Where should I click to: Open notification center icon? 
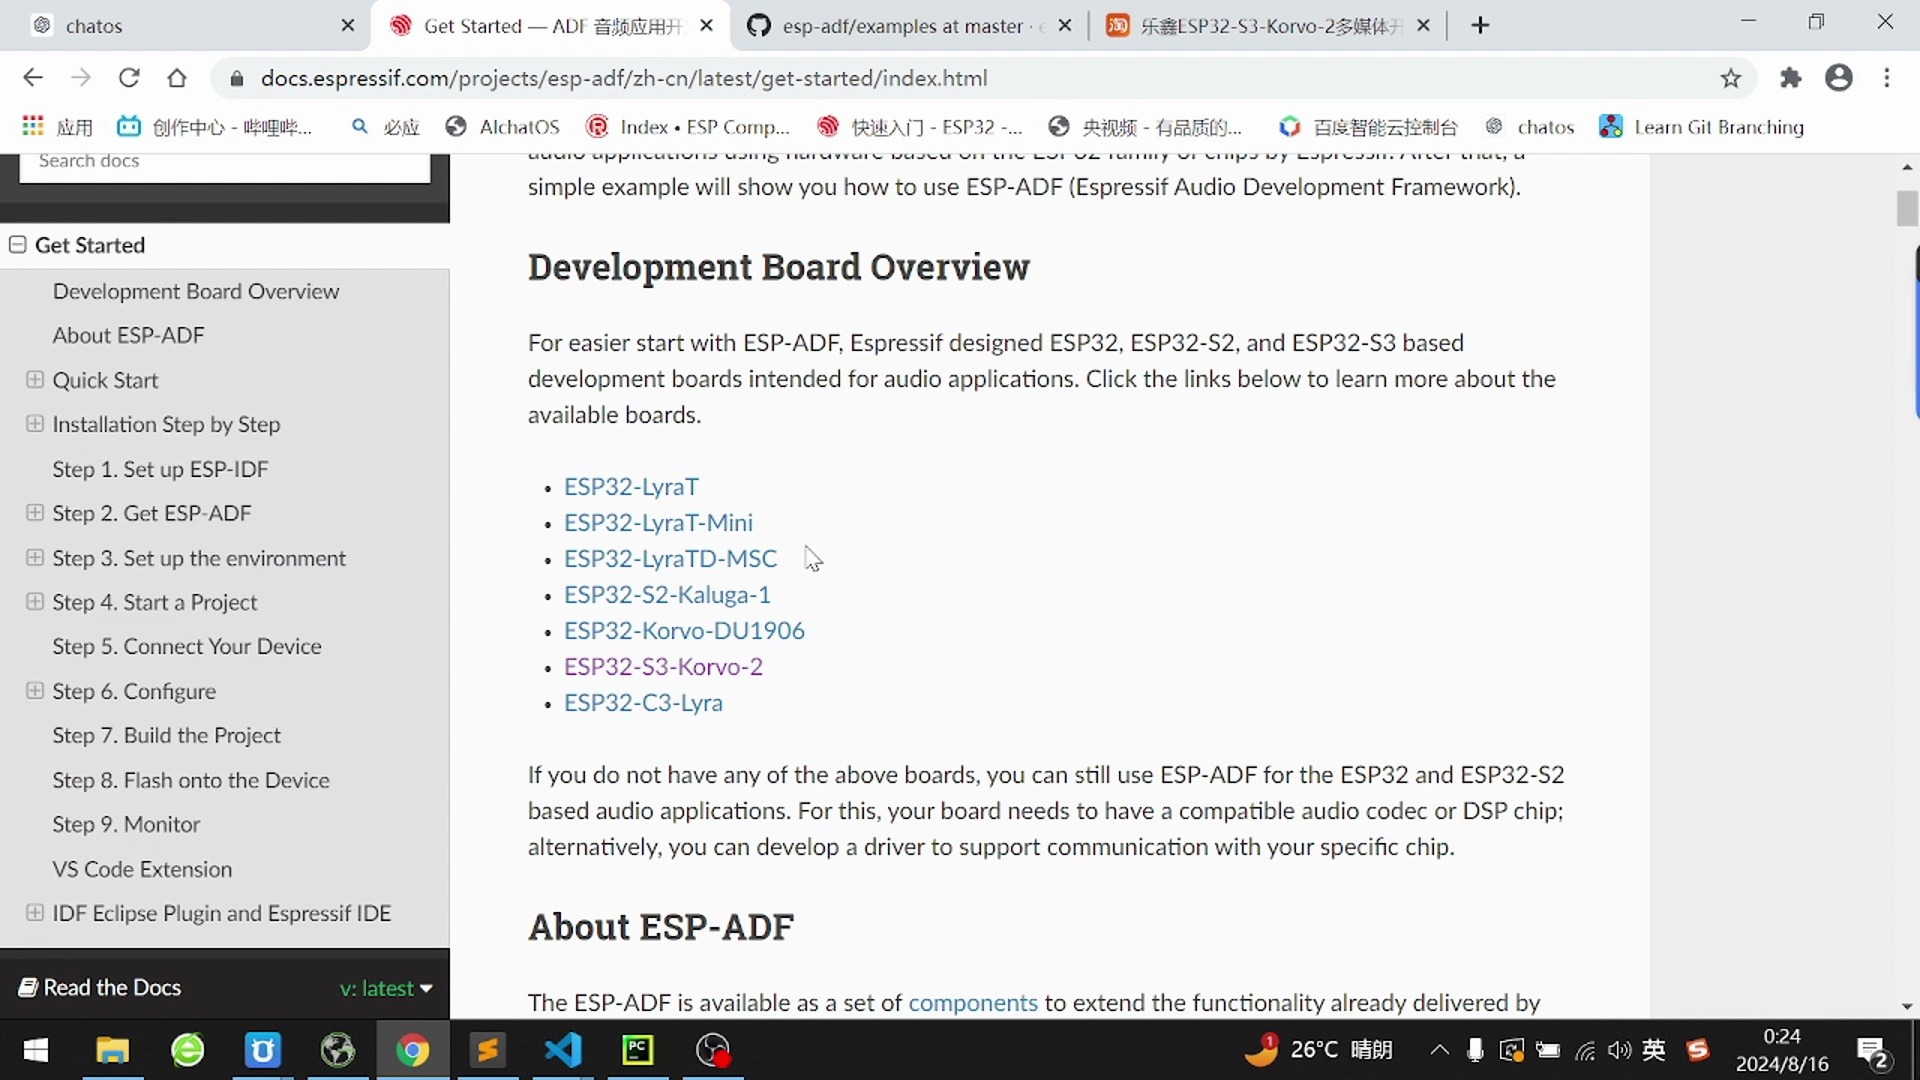pos(1873,1052)
